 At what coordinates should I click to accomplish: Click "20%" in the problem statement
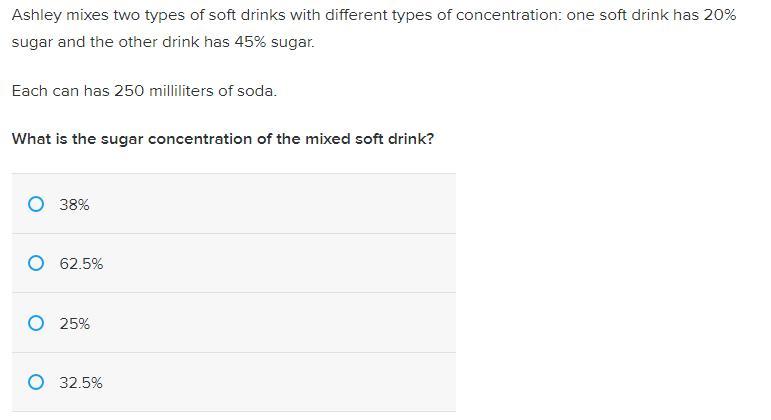point(719,17)
